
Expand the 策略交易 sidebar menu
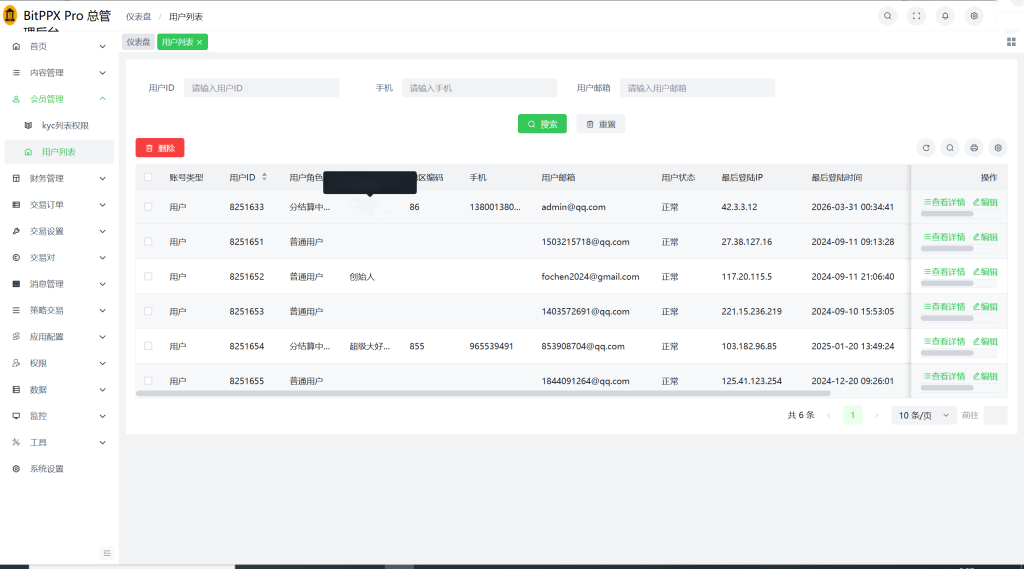coord(59,310)
